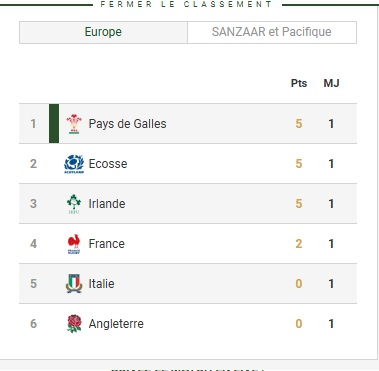Select the France team name
The image size is (379, 371).
click(107, 244)
